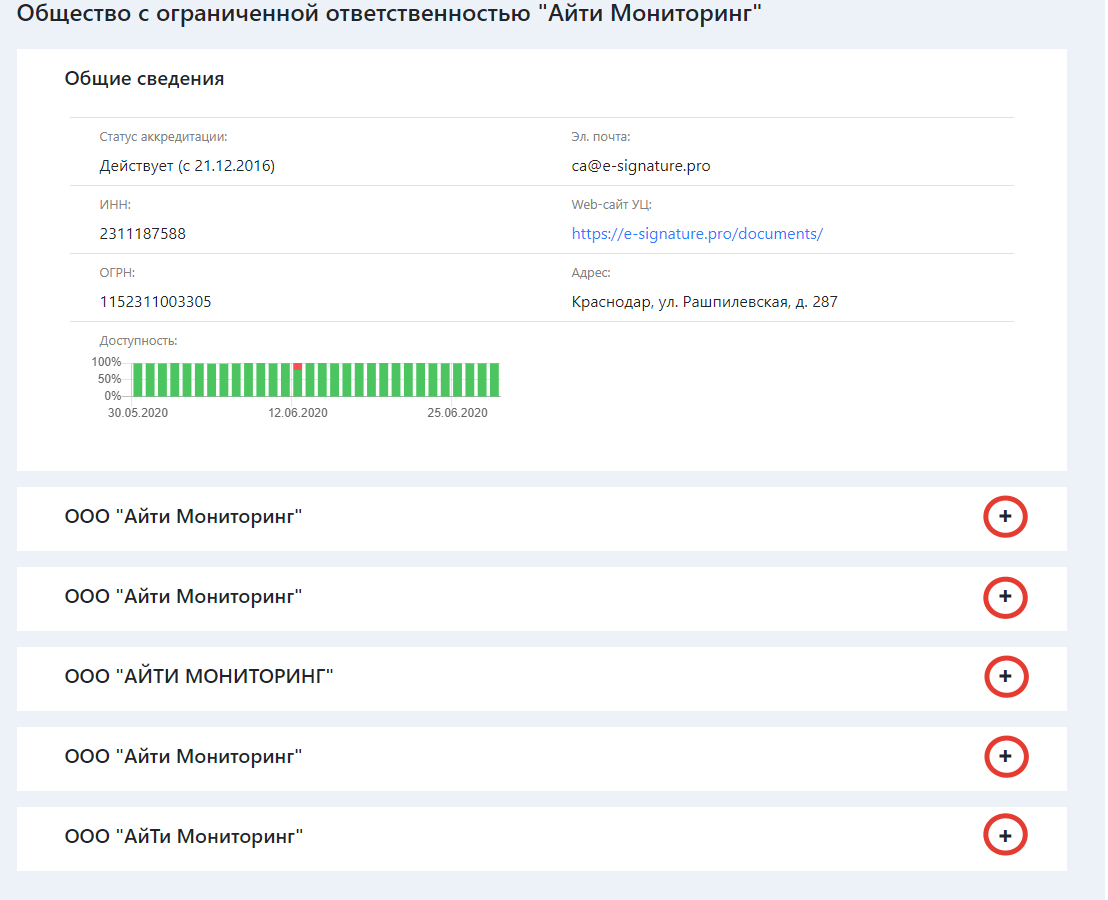
Task: Click the "Общие сведения" section heading
Action: click(144, 79)
